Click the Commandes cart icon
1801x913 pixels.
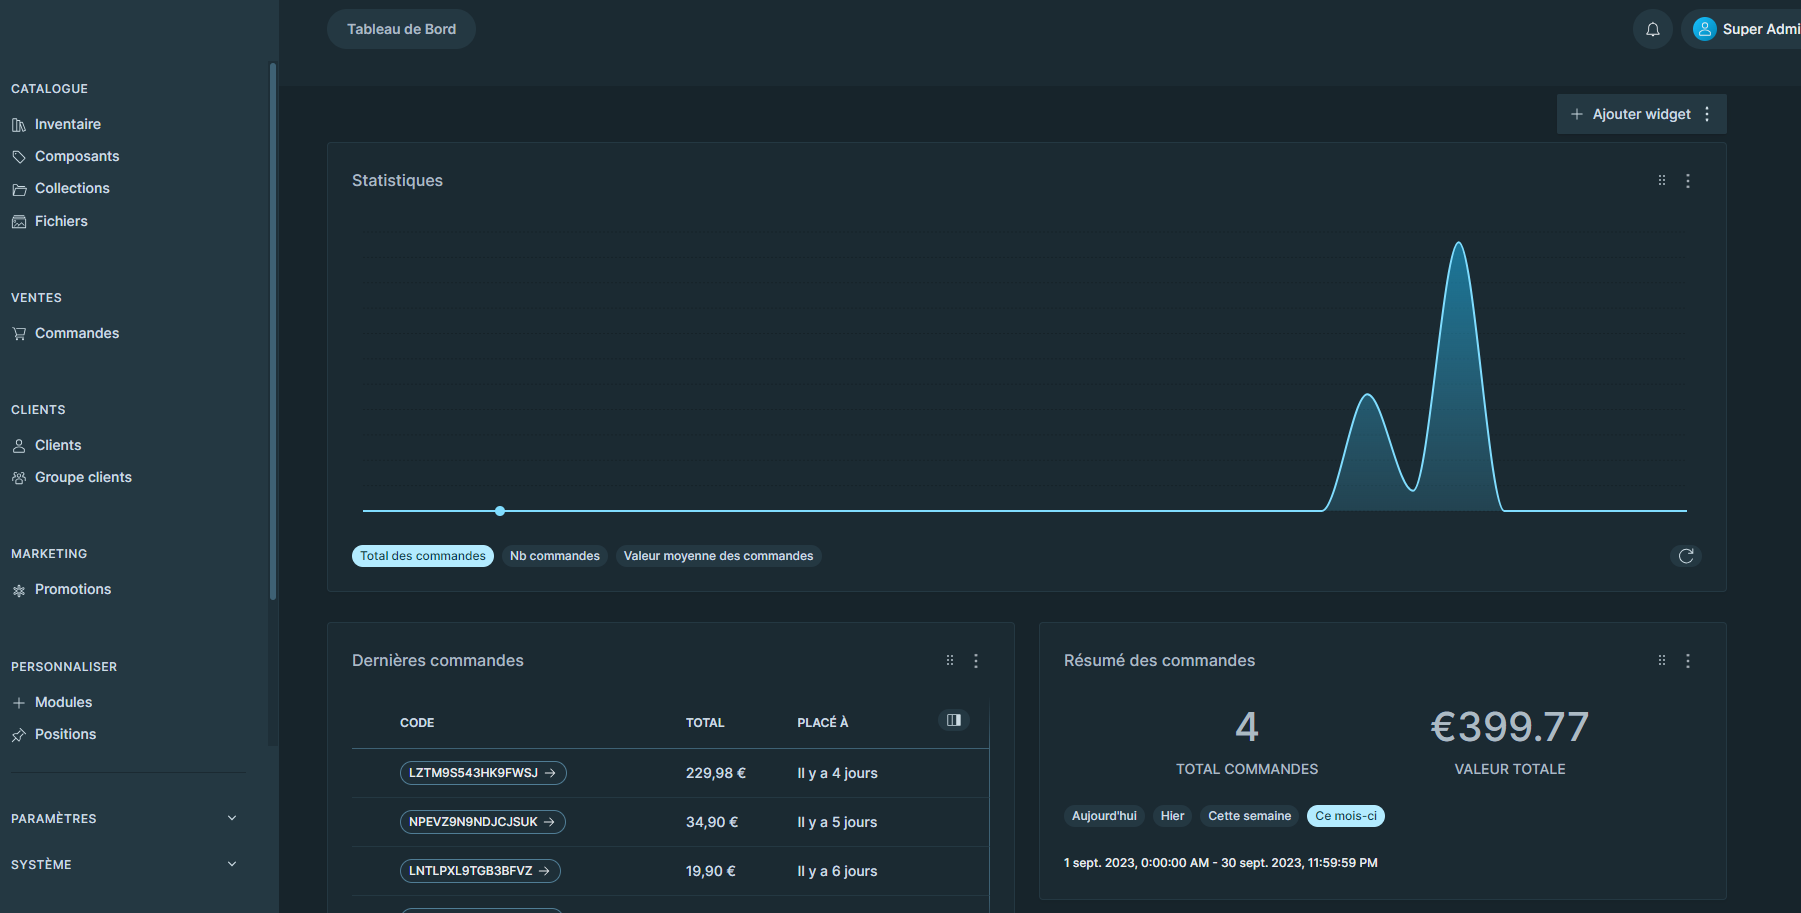[x=19, y=334]
